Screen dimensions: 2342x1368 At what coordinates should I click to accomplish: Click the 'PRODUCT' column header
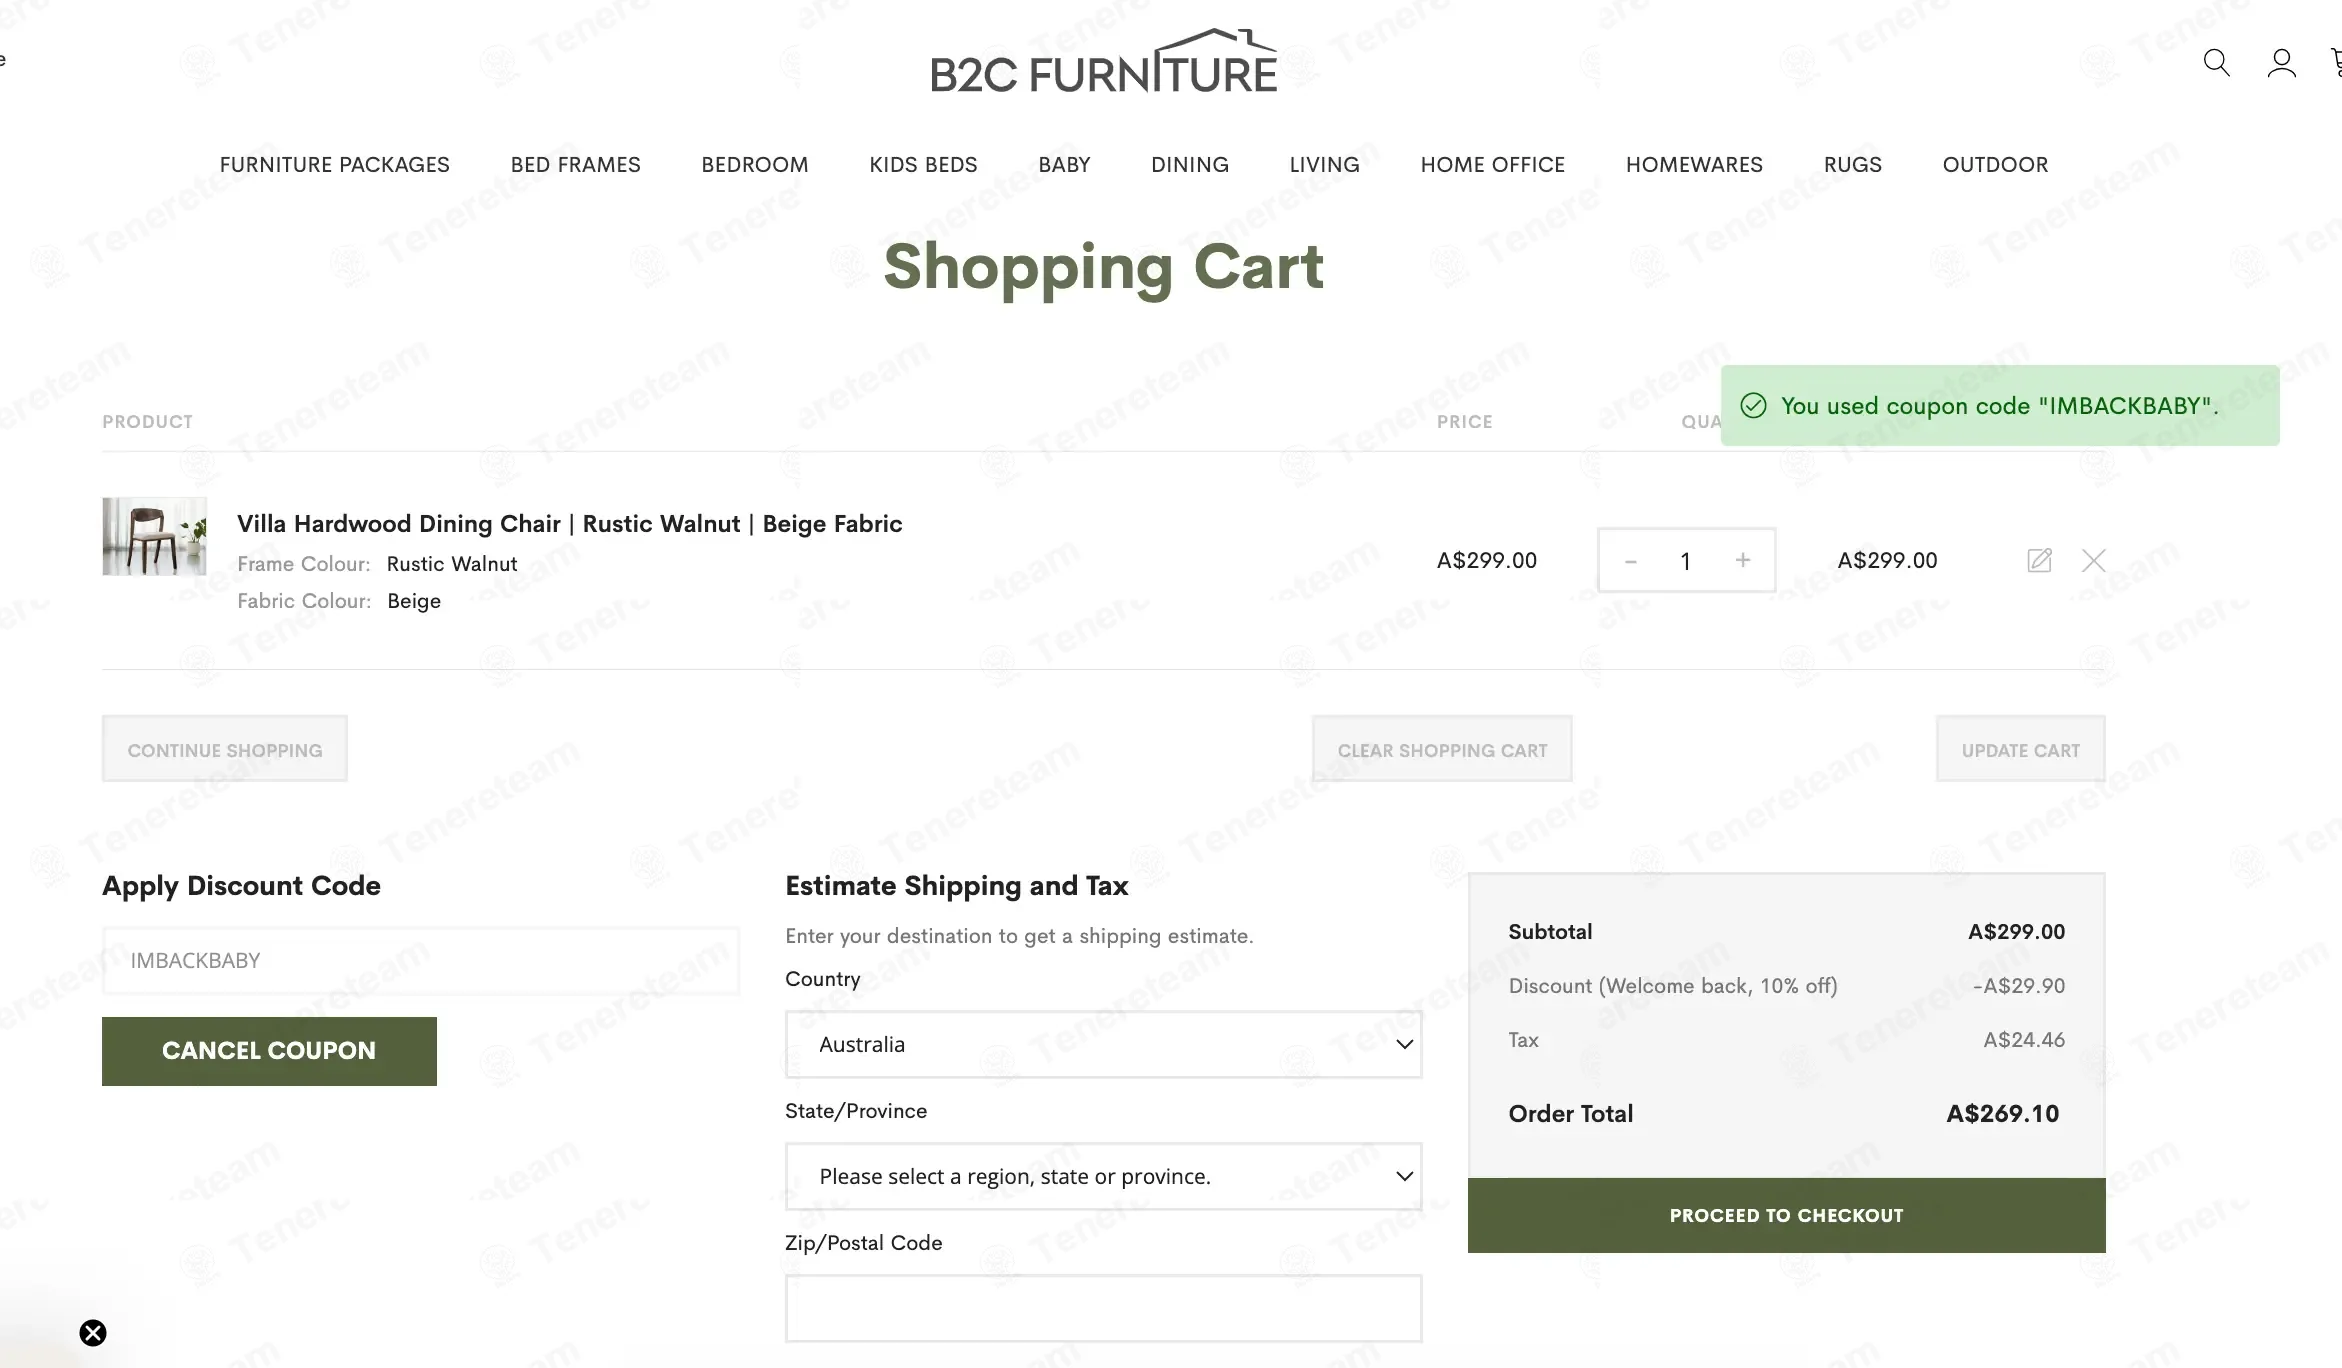point(147,422)
